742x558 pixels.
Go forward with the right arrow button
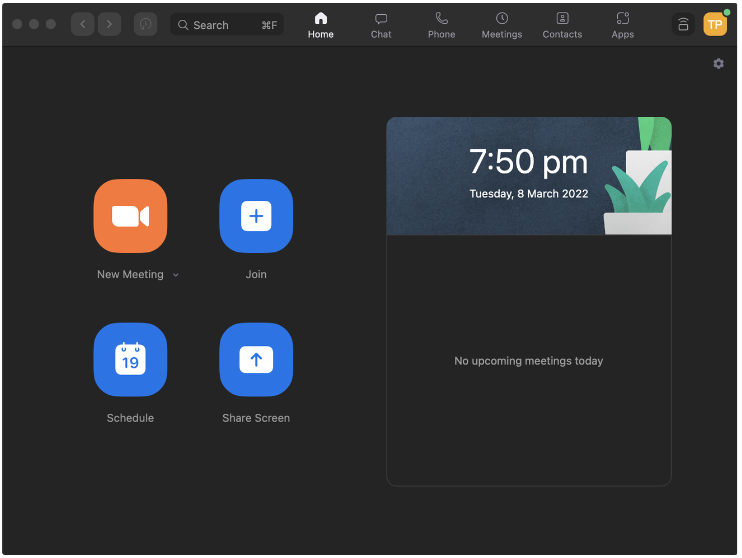(x=109, y=24)
